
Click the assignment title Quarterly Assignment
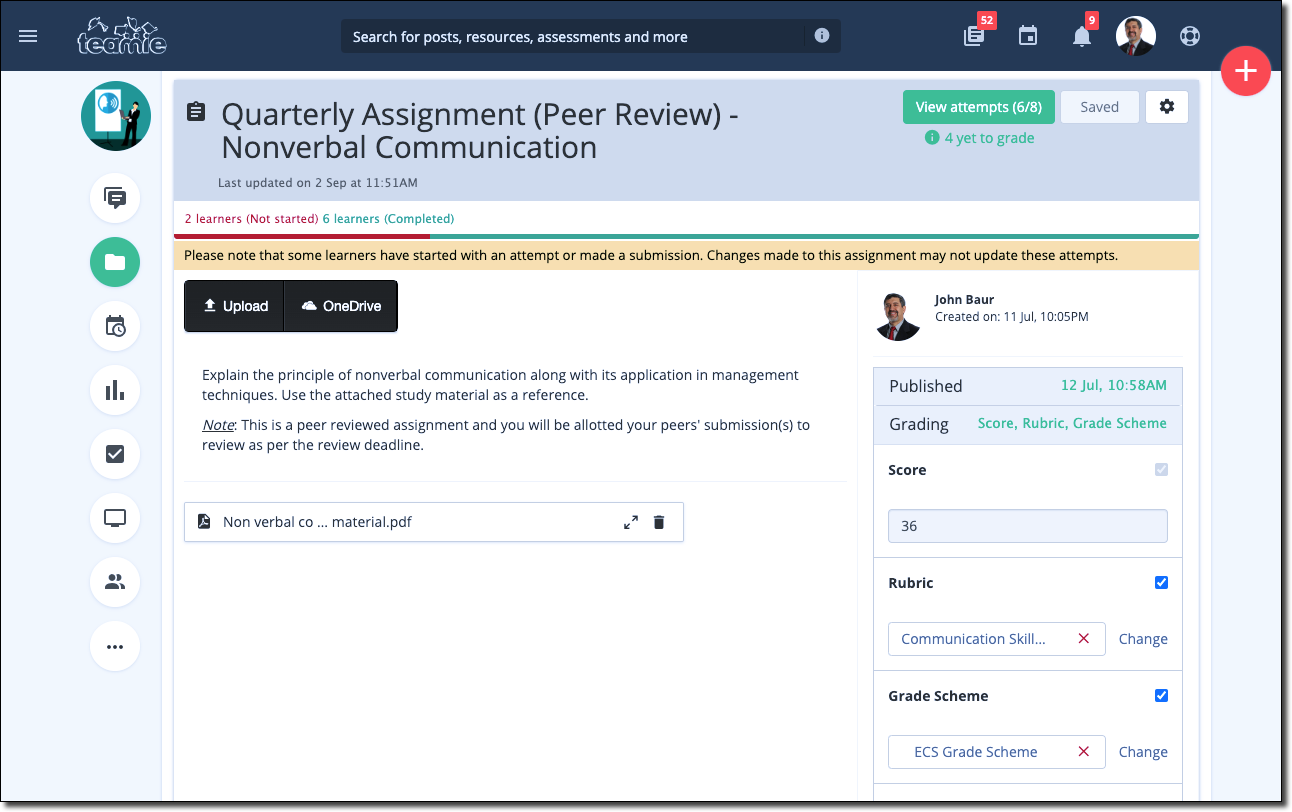pos(480,131)
